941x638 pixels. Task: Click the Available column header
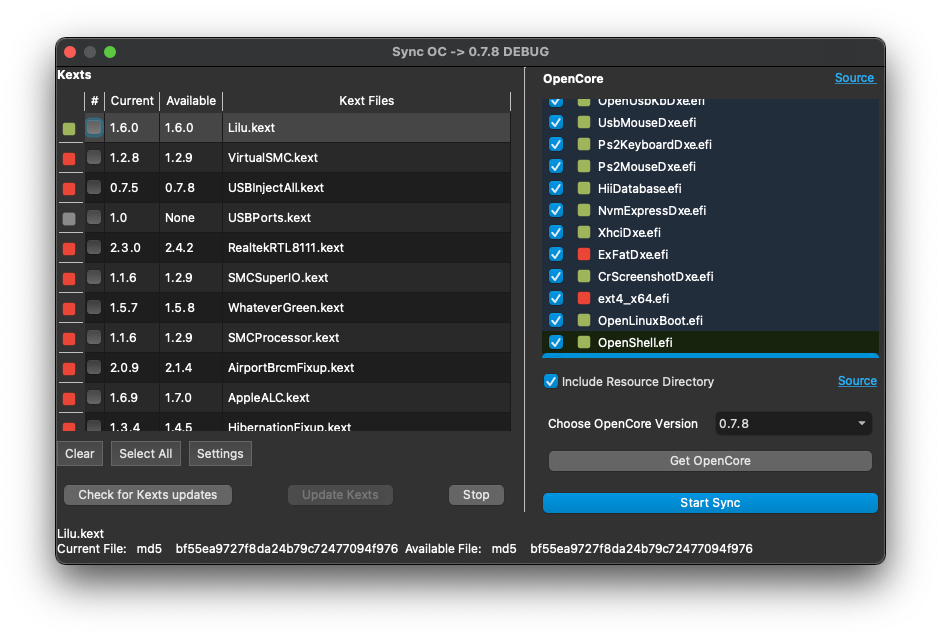point(191,101)
